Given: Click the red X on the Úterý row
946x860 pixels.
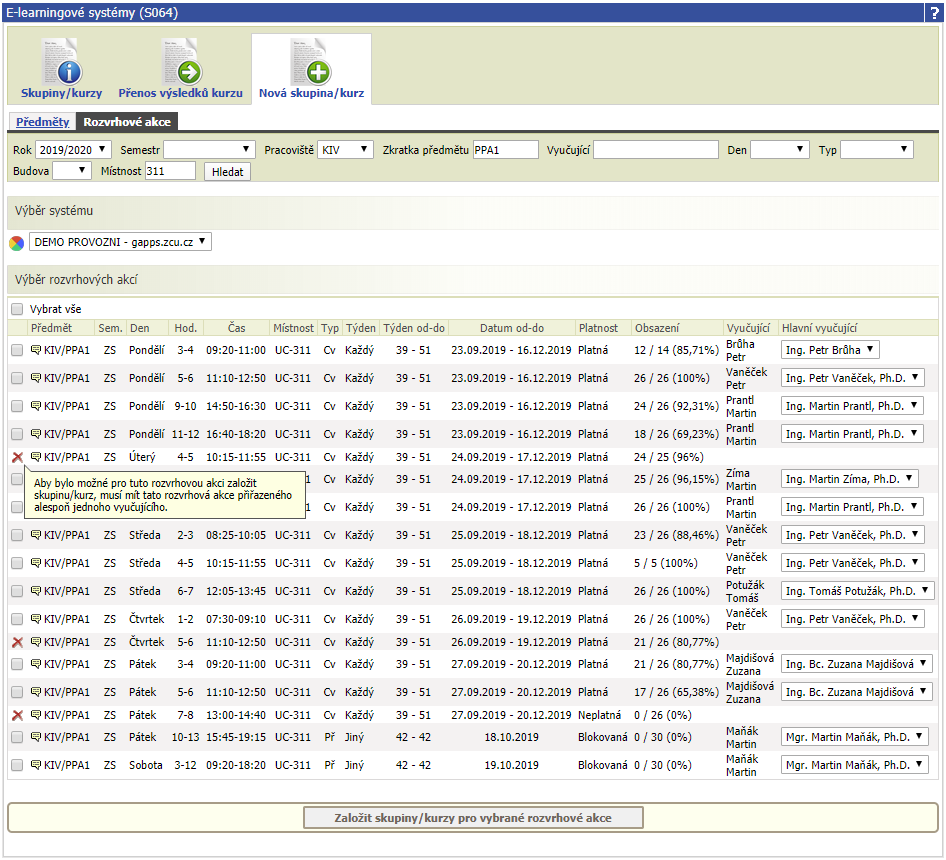Looking at the screenshot, I should [17, 457].
